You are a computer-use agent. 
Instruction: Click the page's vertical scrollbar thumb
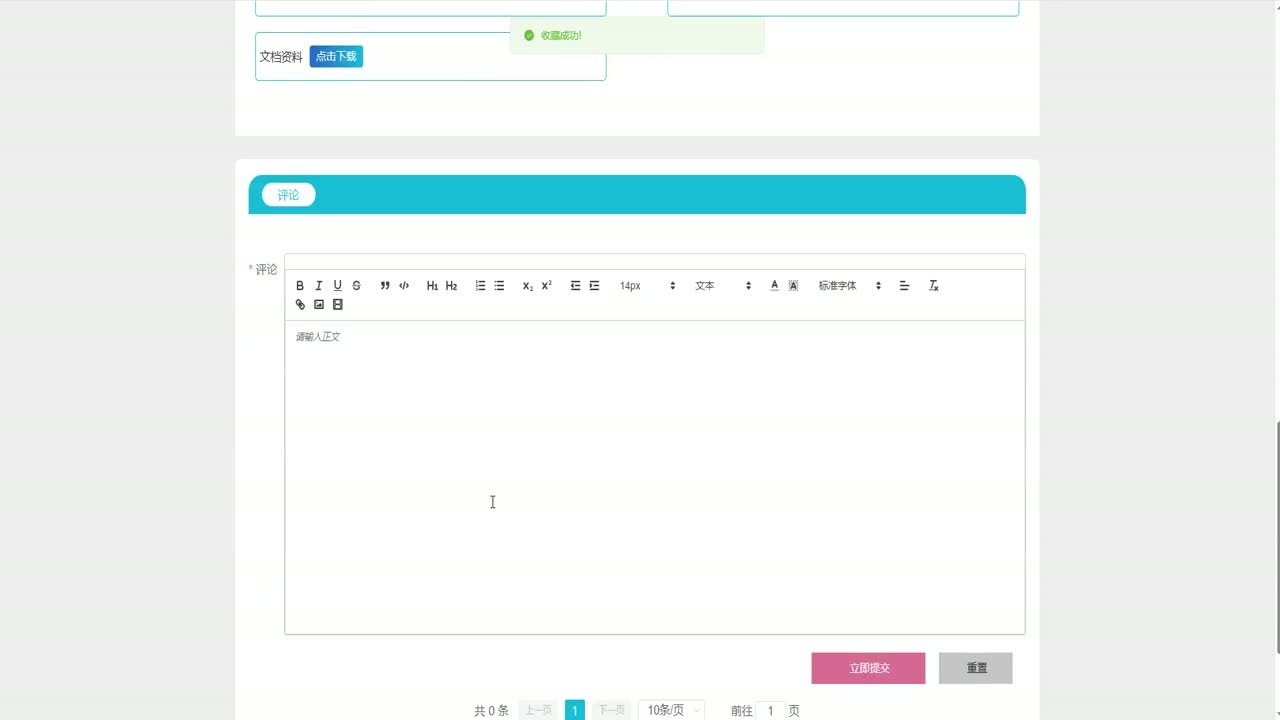(1276, 537)
